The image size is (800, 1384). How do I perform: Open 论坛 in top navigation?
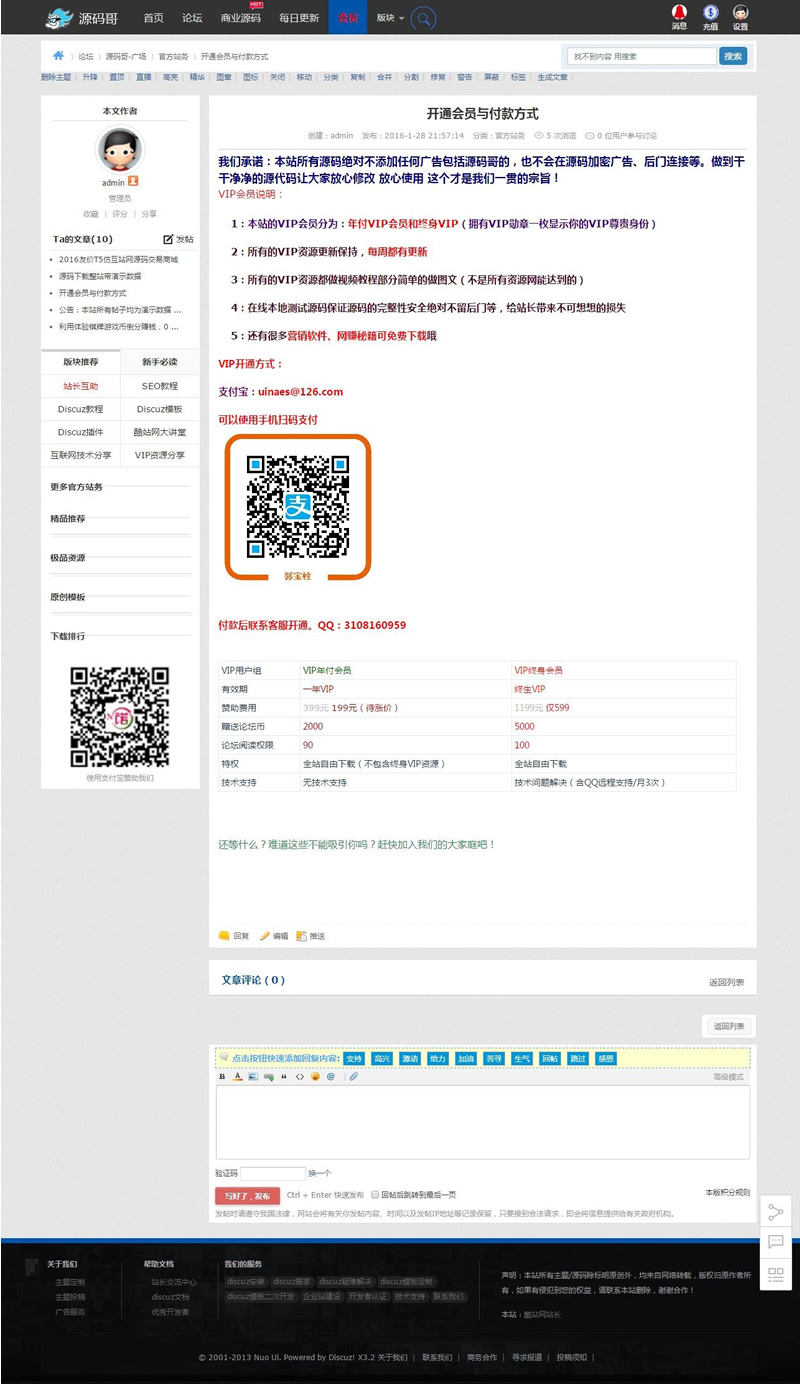click(192, 18)
